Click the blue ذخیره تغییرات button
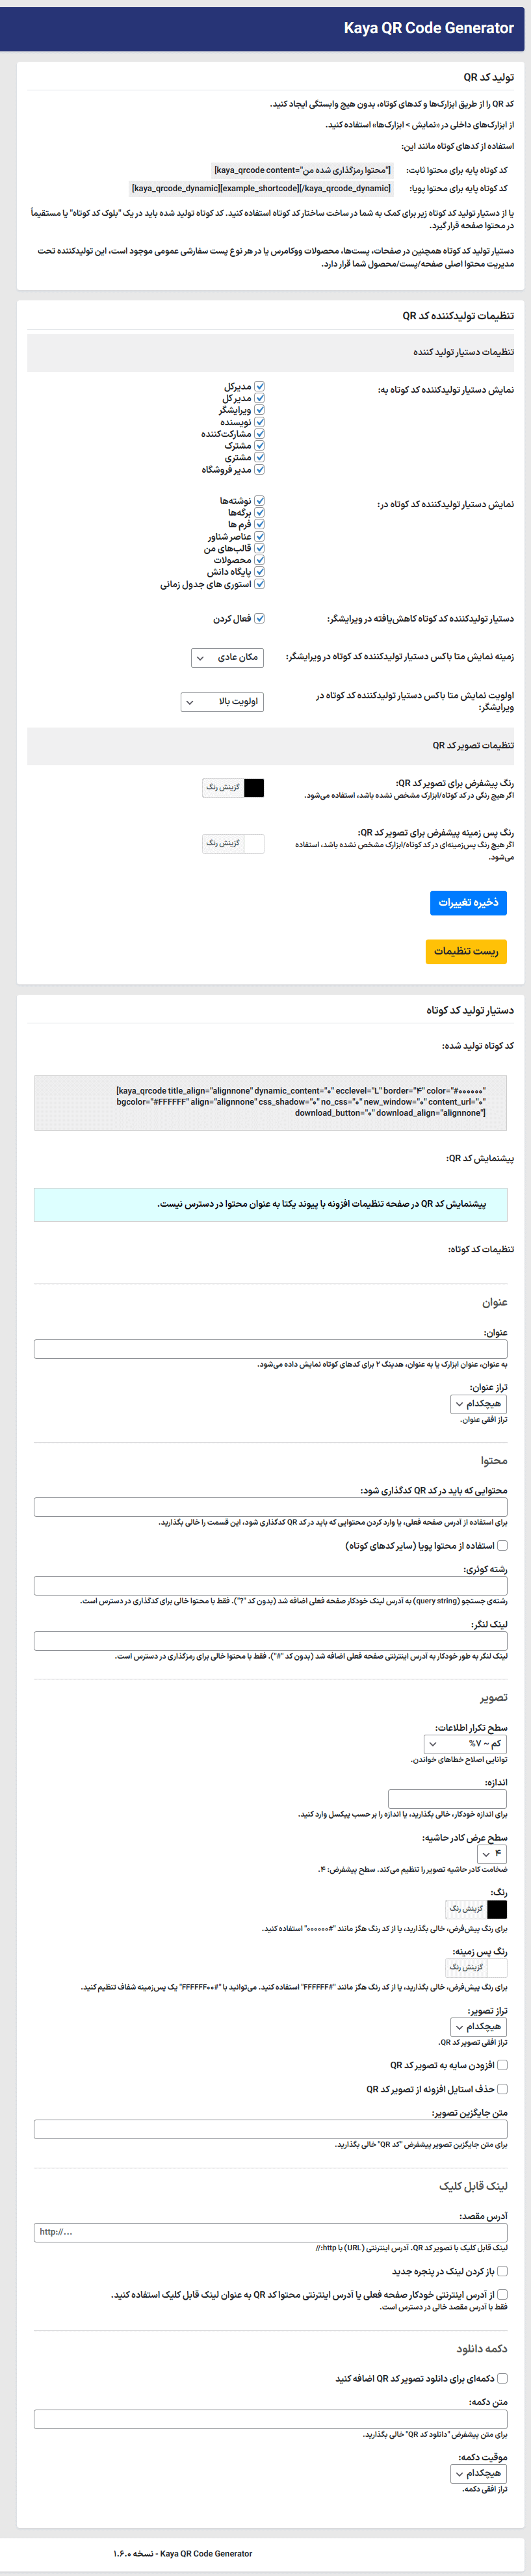This screenshot has height=2576, width=531. [x=468, y=903]
